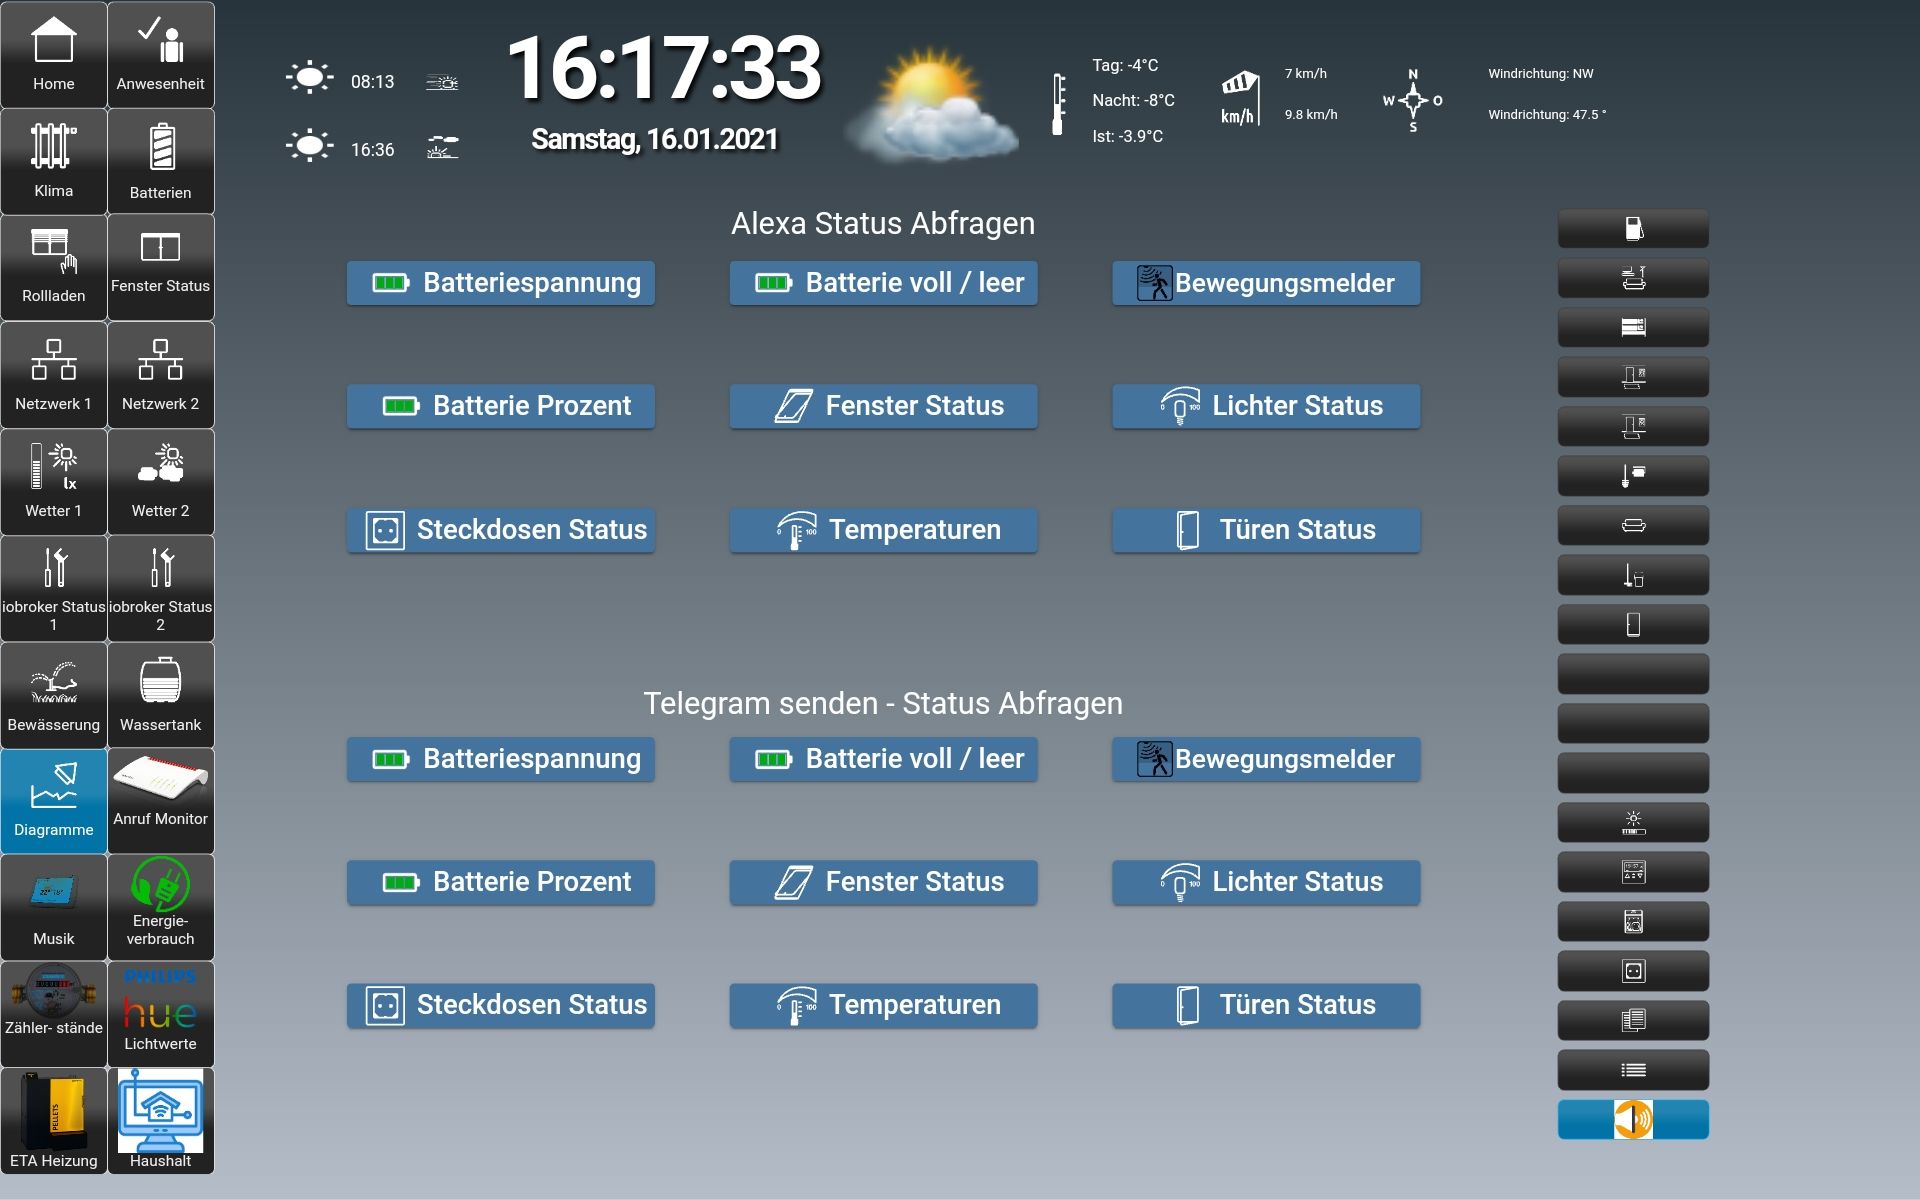
Task: Open the Home tab in sidebar
Action: click(x=53, y=55)
